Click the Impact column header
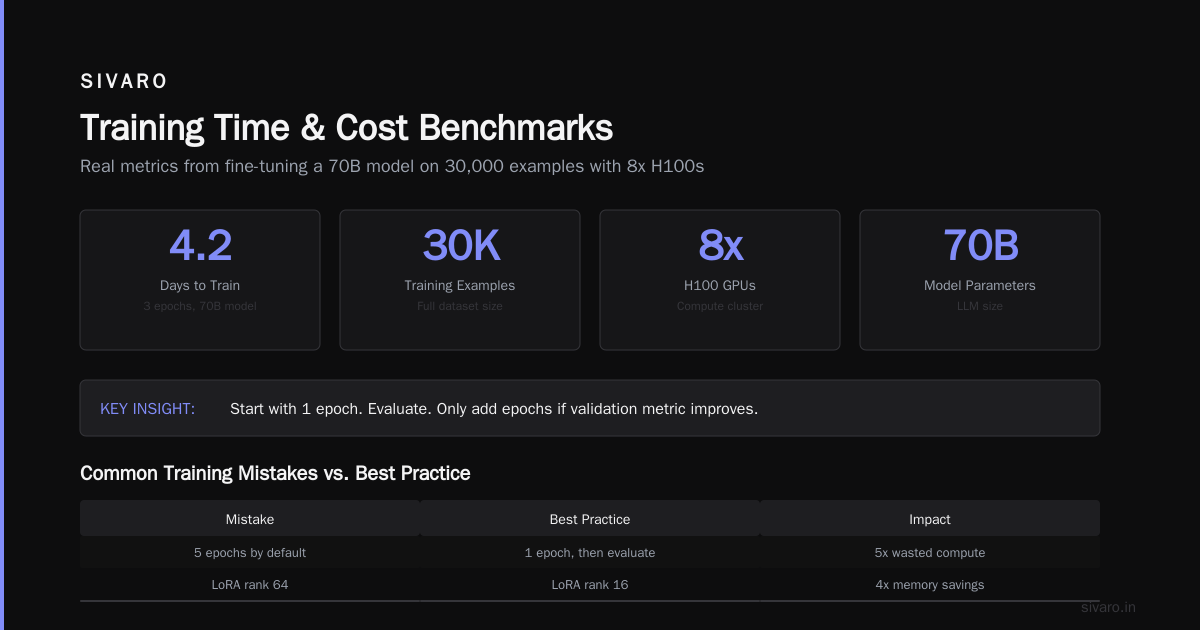Screen dimensions: 1200x630 930,519
